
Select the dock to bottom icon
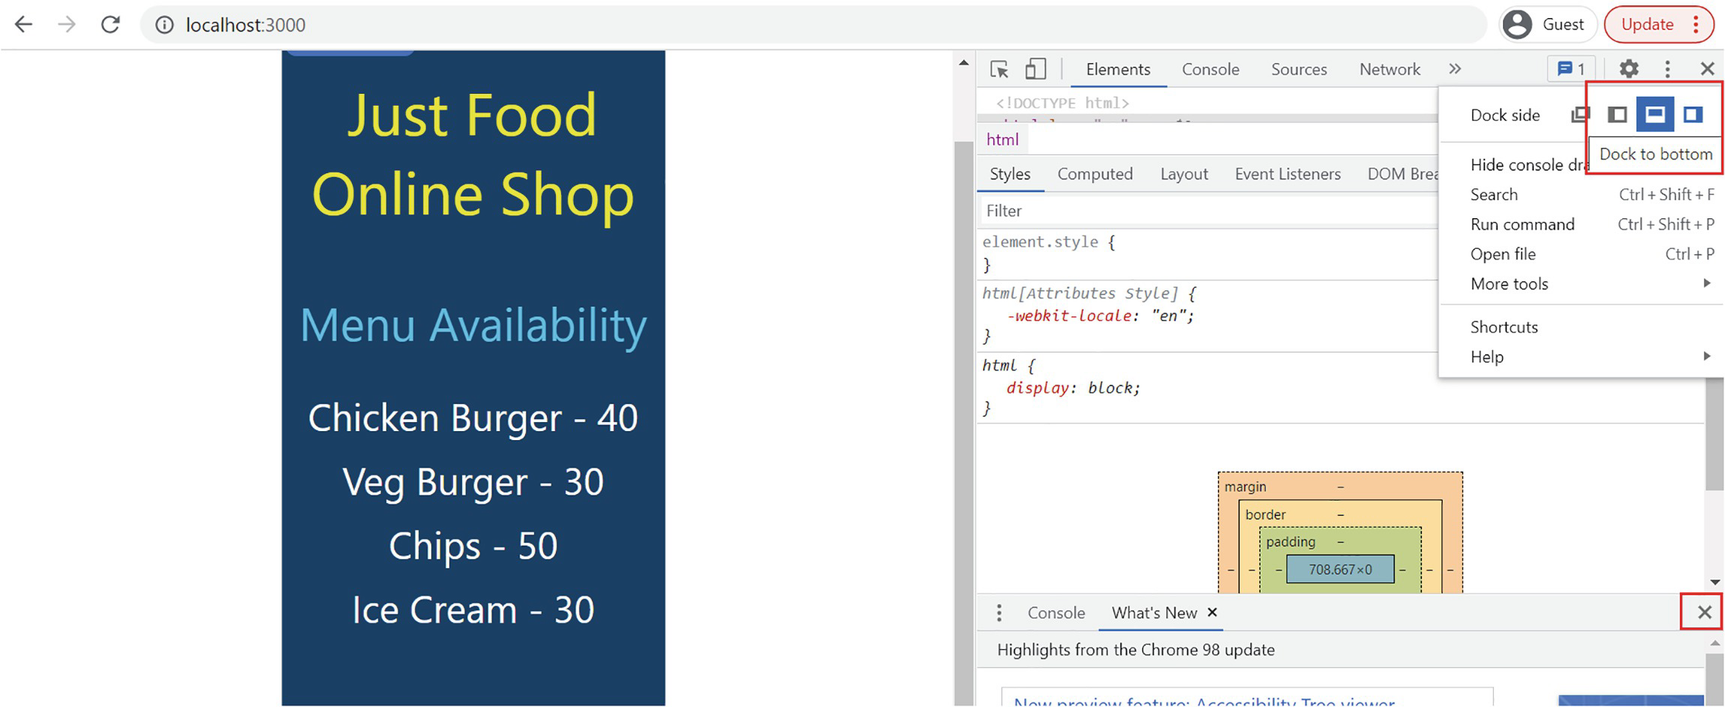tap(1655, 115)
